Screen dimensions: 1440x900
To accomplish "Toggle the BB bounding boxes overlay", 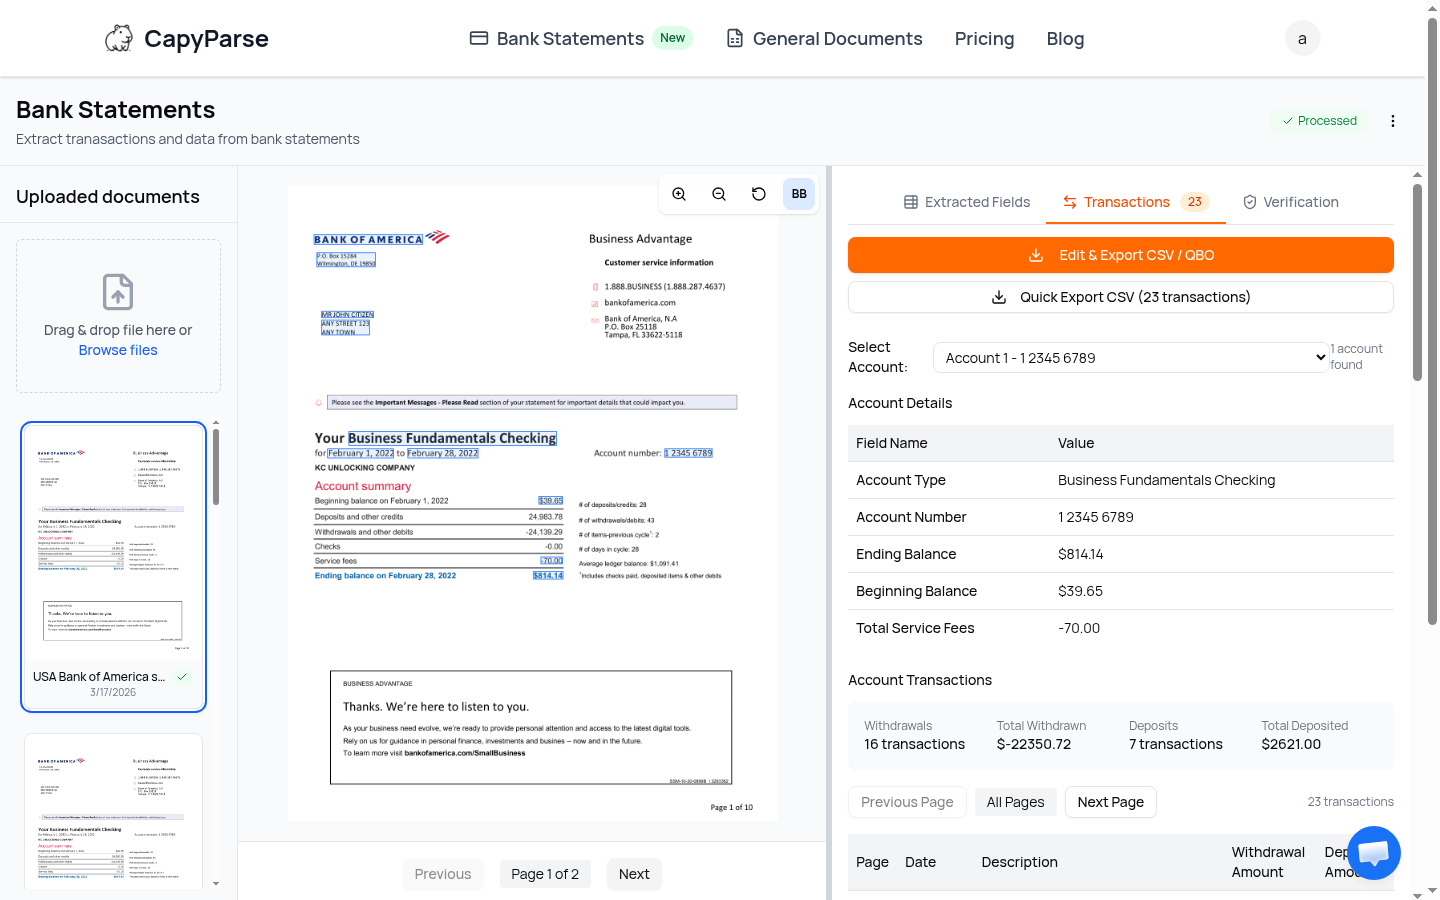I will (x=798, y=193).
